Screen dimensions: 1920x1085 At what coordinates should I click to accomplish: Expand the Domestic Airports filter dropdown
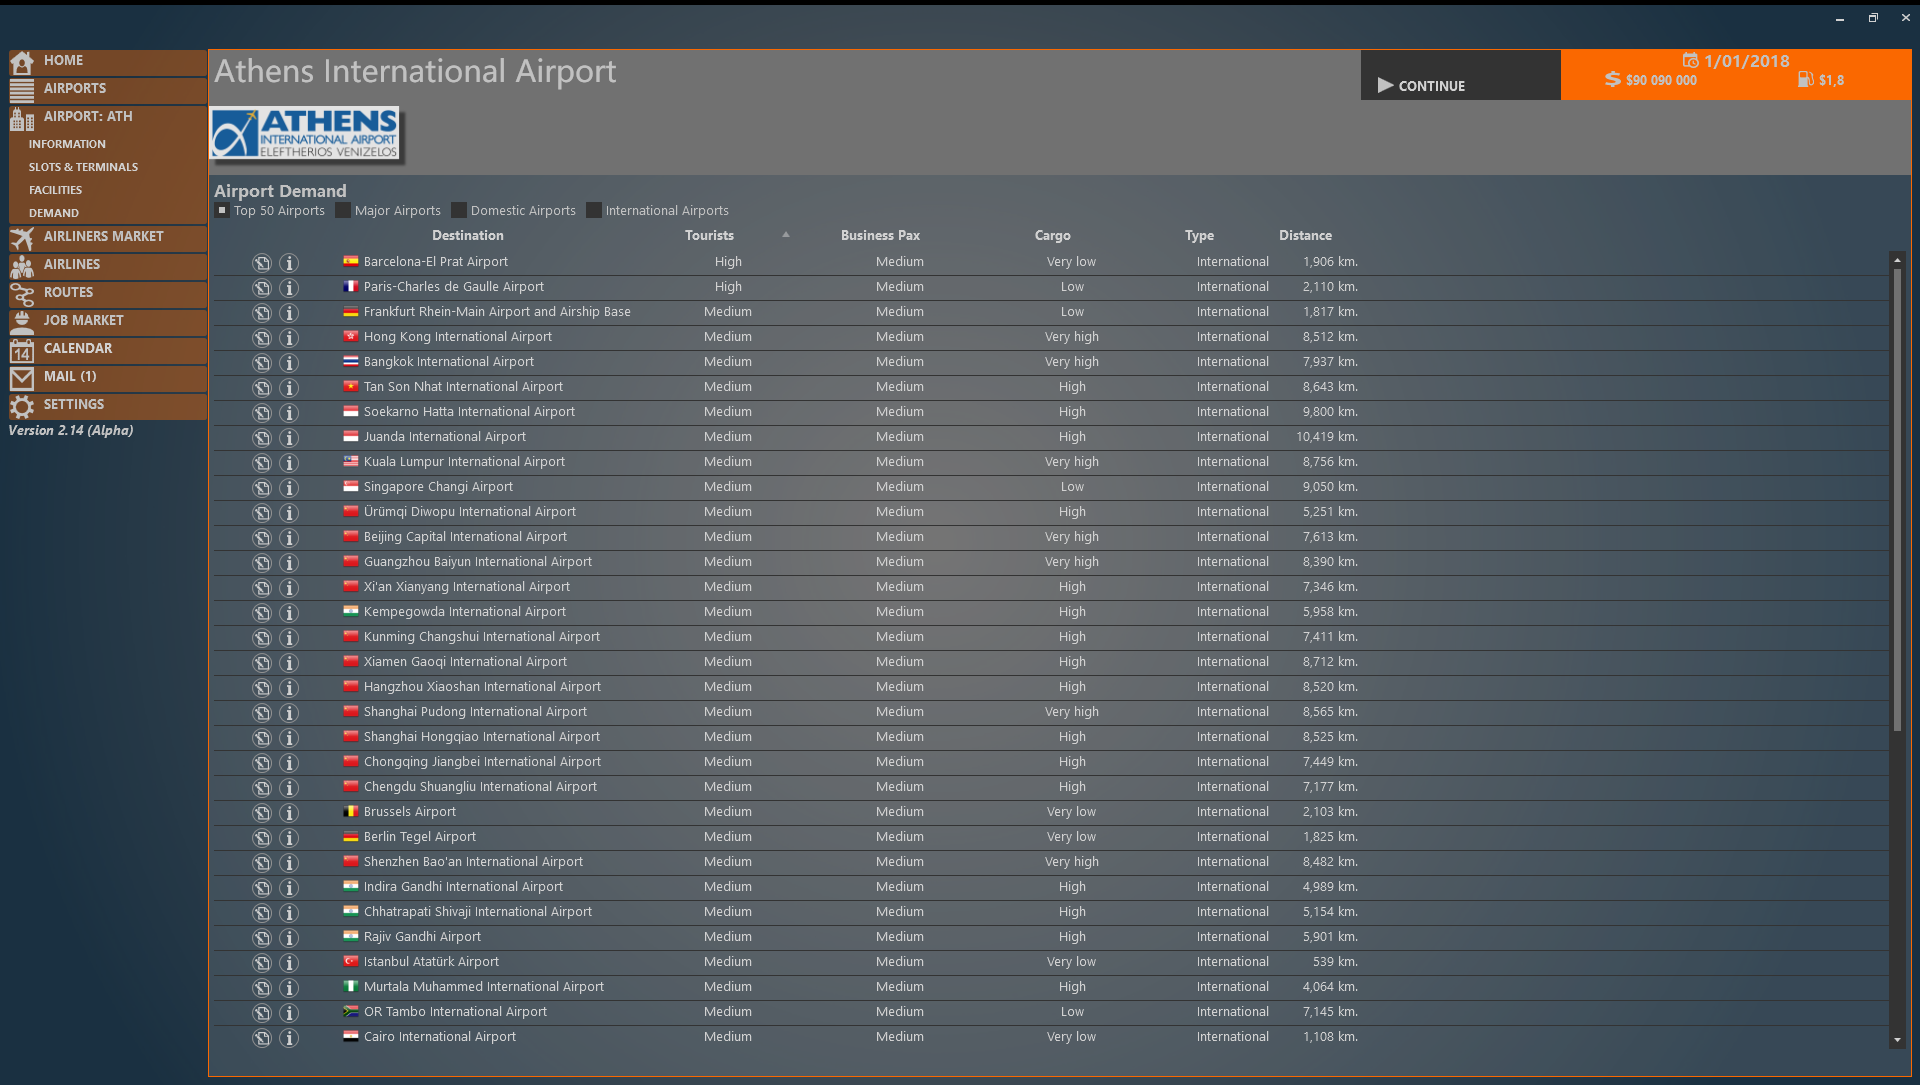[462, 210]
